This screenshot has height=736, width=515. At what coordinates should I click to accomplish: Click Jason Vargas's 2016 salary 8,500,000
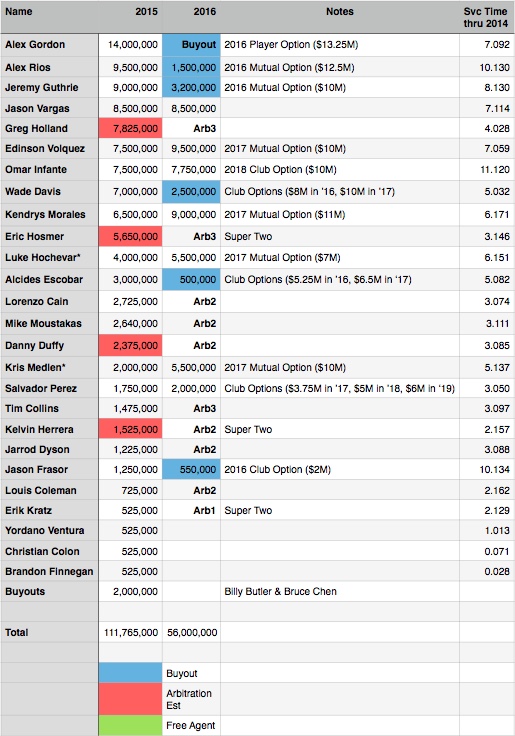click(x=193, y=108)
